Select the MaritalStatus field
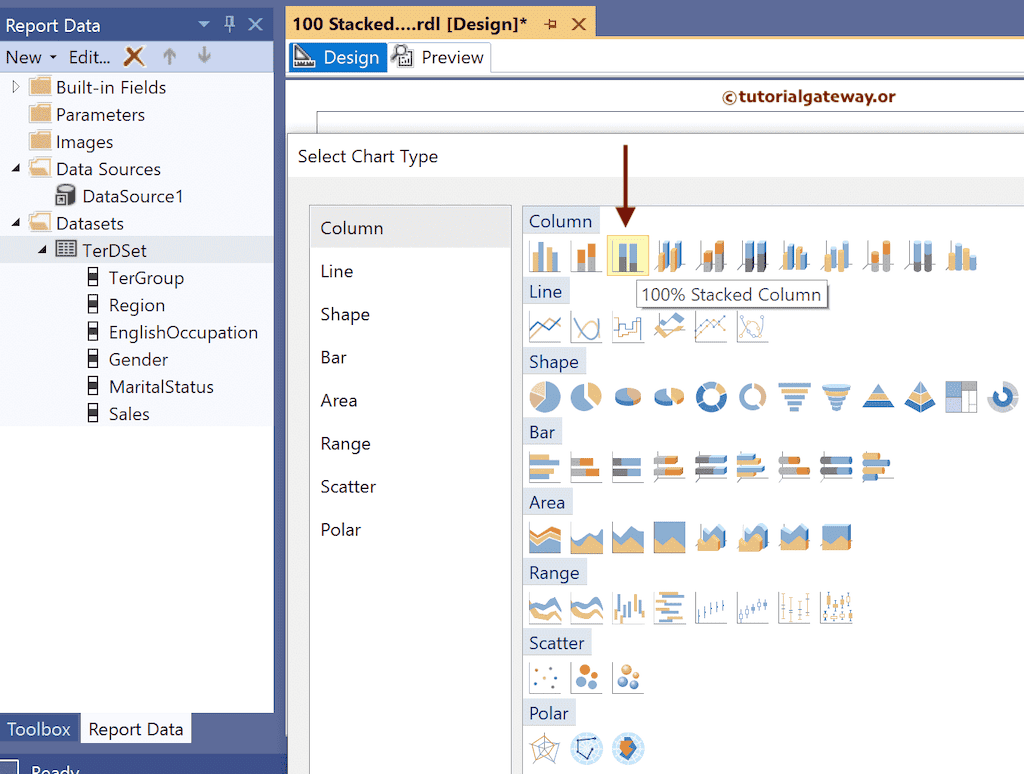 coord(161,387)
